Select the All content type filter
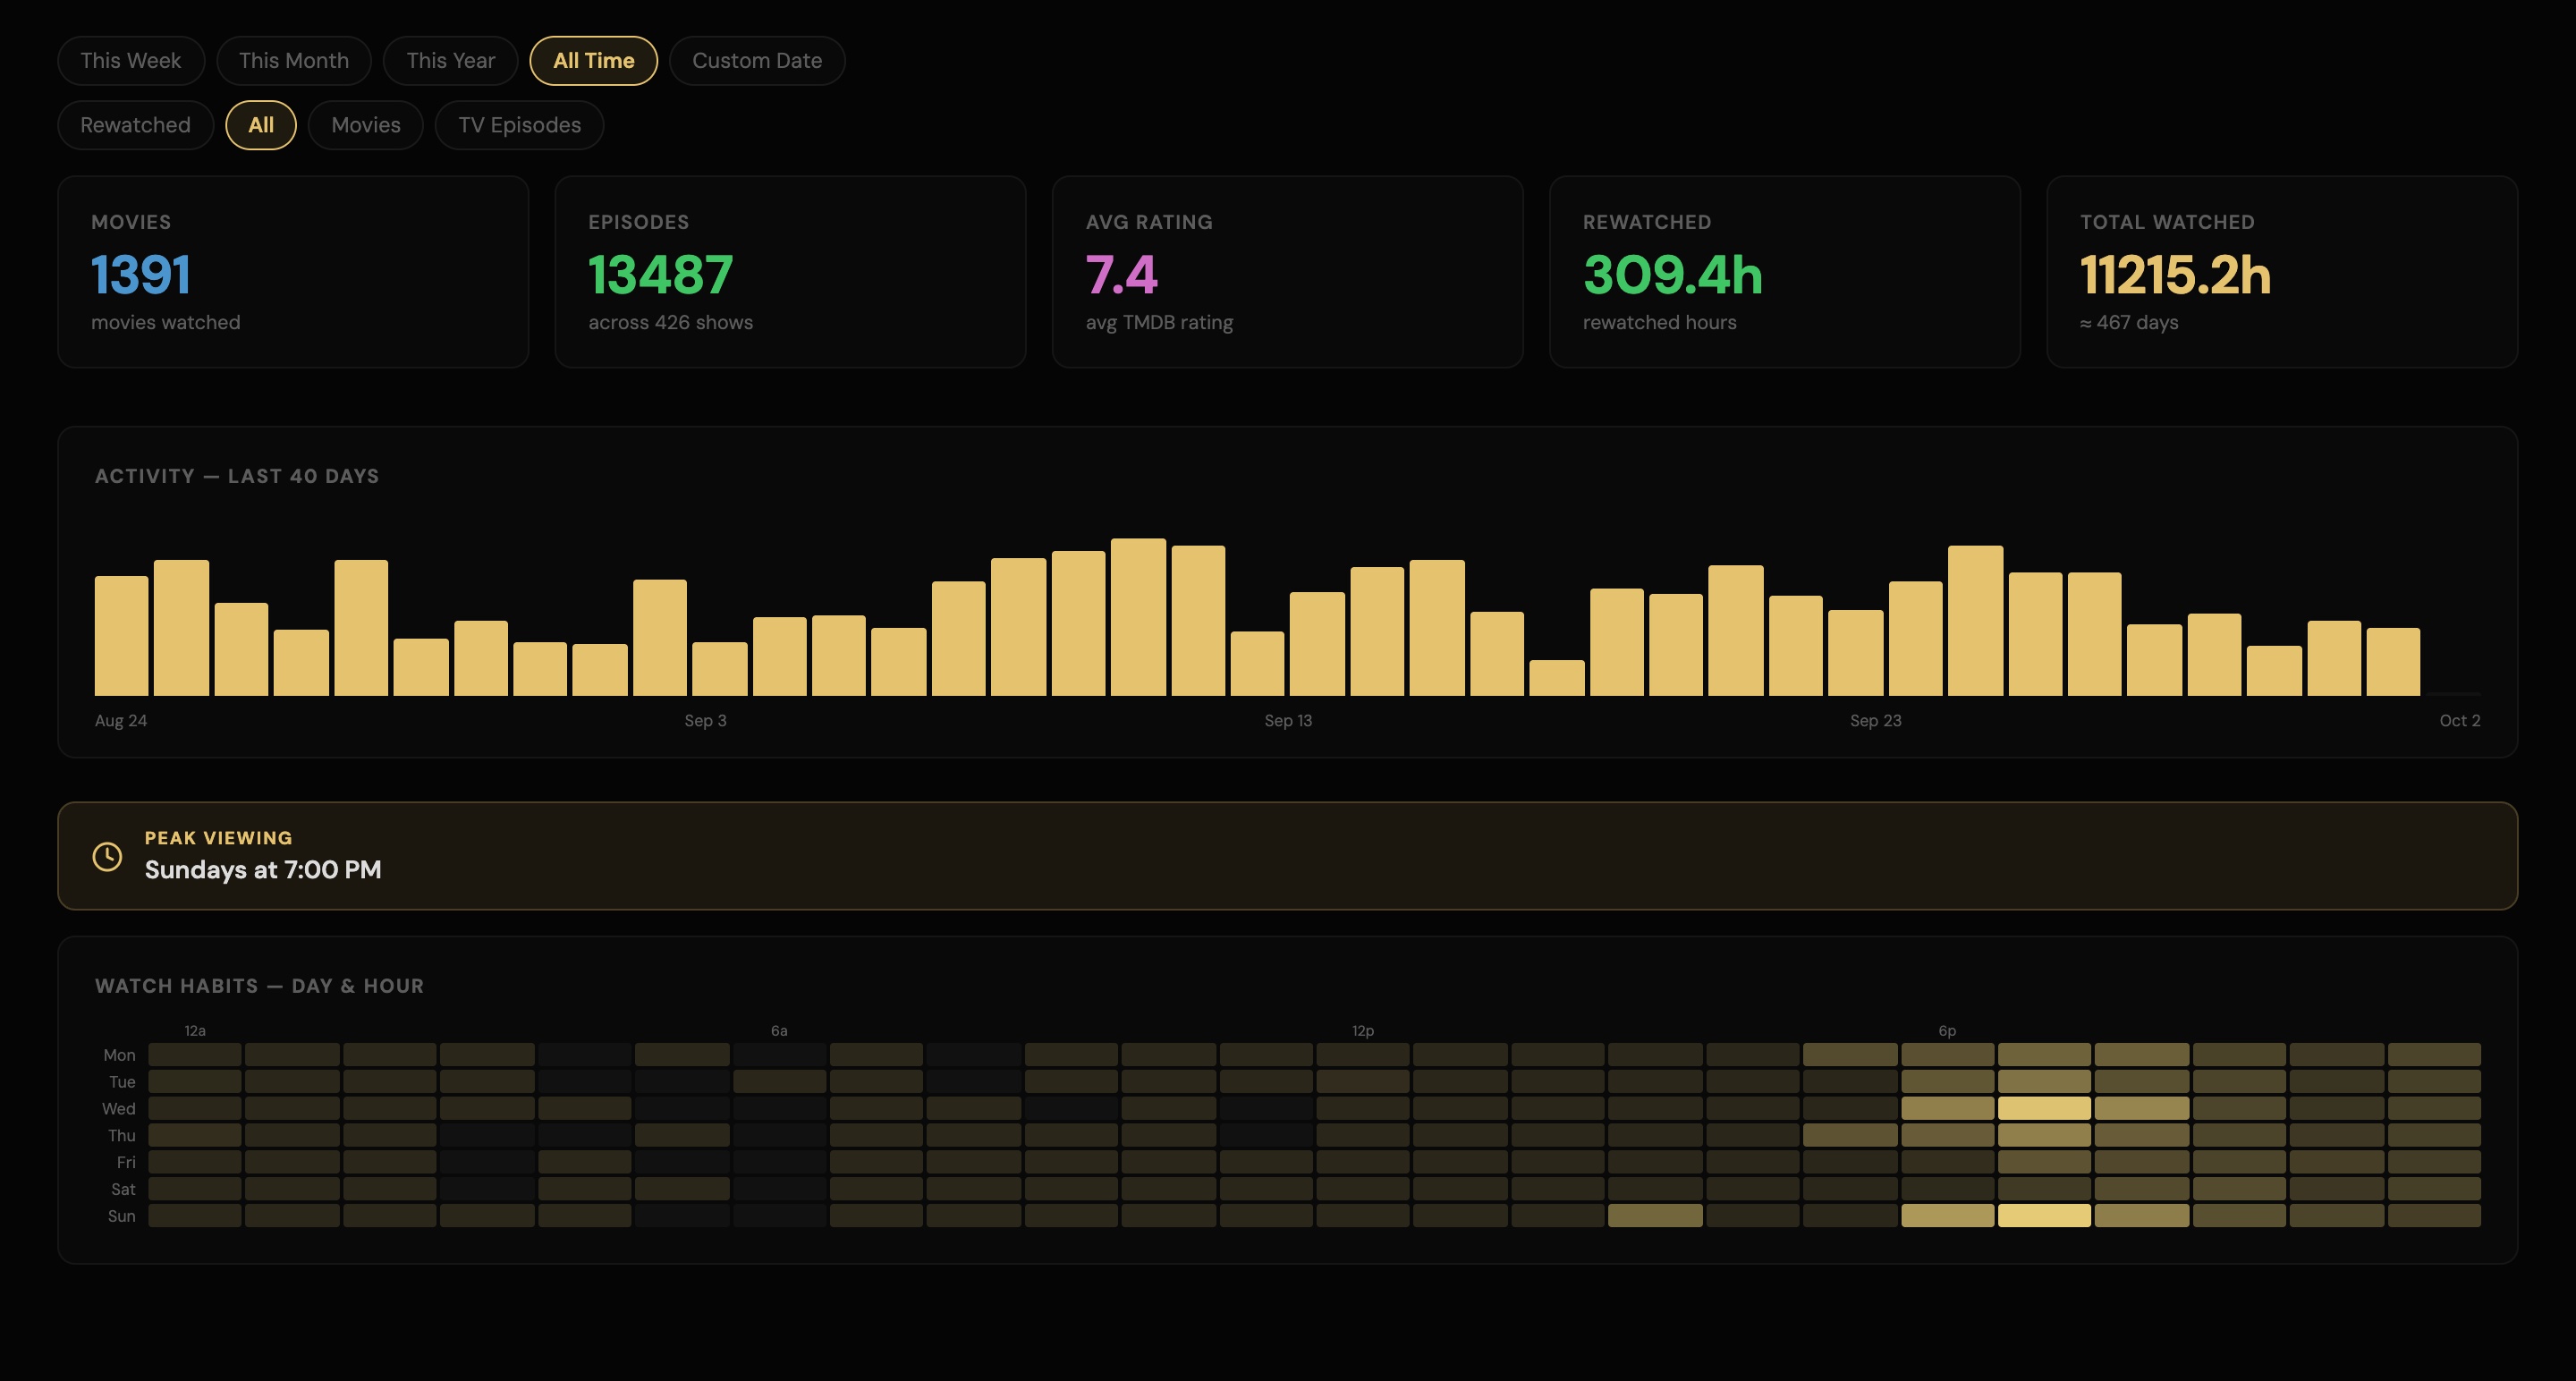 coord(261,125)
